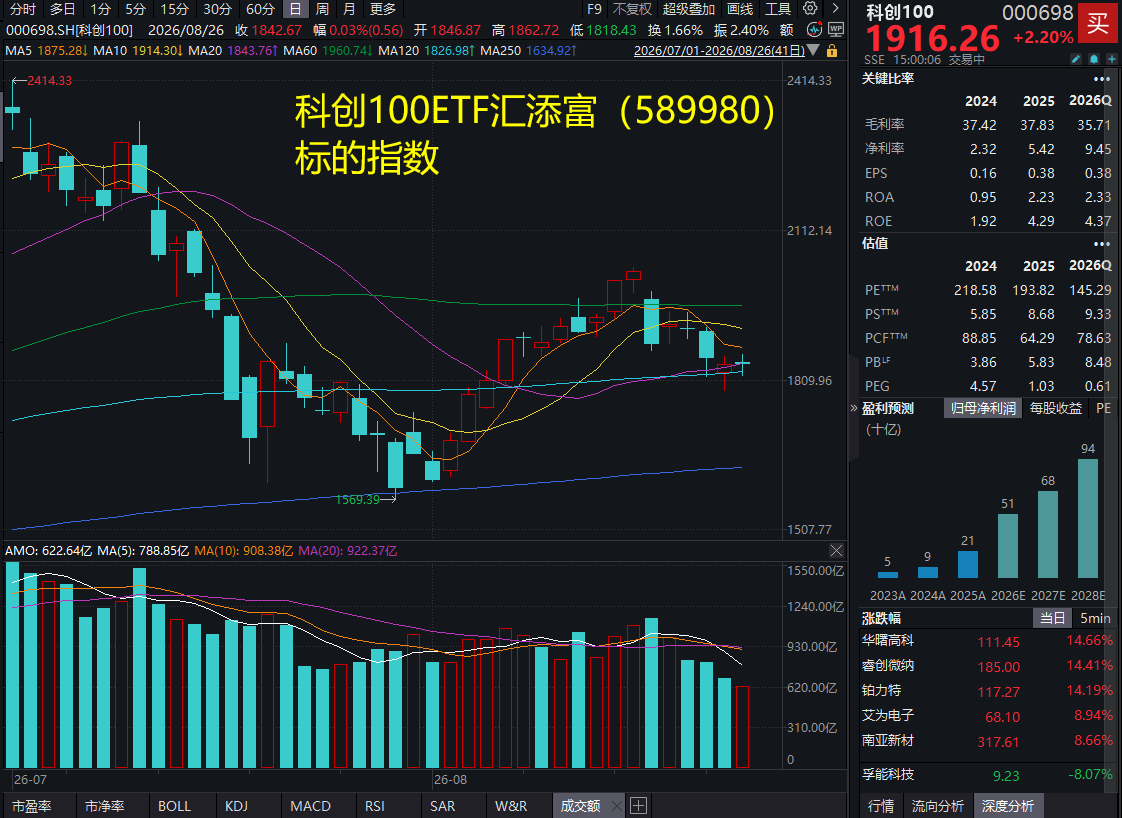
Task: Open the pulse monitor icon with red dot
Action: [x=814, y=30]
